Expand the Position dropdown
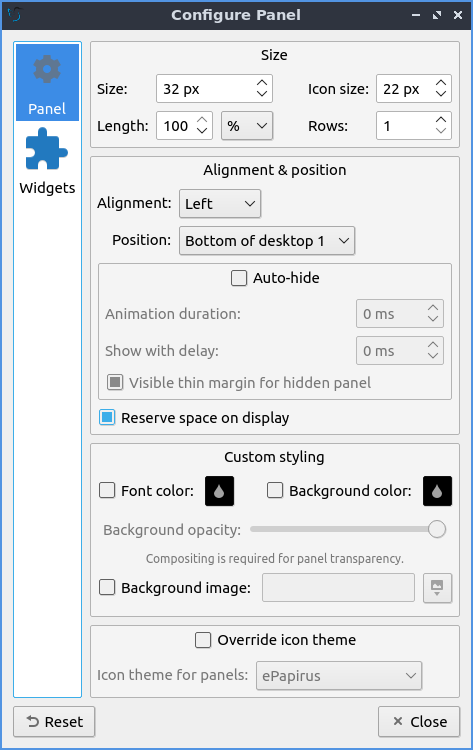 [x=267, y=241]
